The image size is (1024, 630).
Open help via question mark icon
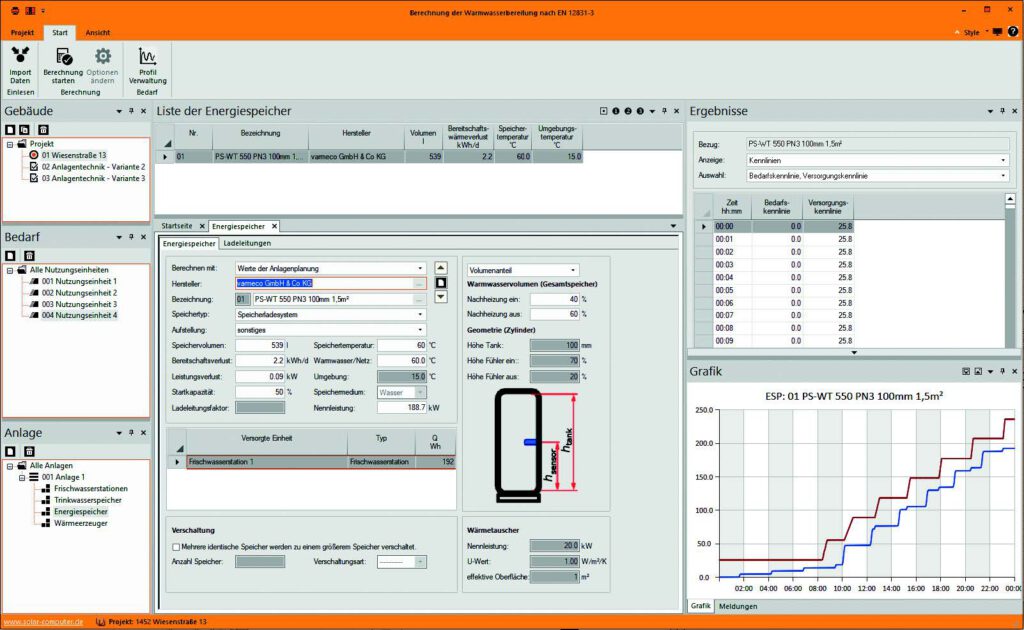click(1013, 31)
